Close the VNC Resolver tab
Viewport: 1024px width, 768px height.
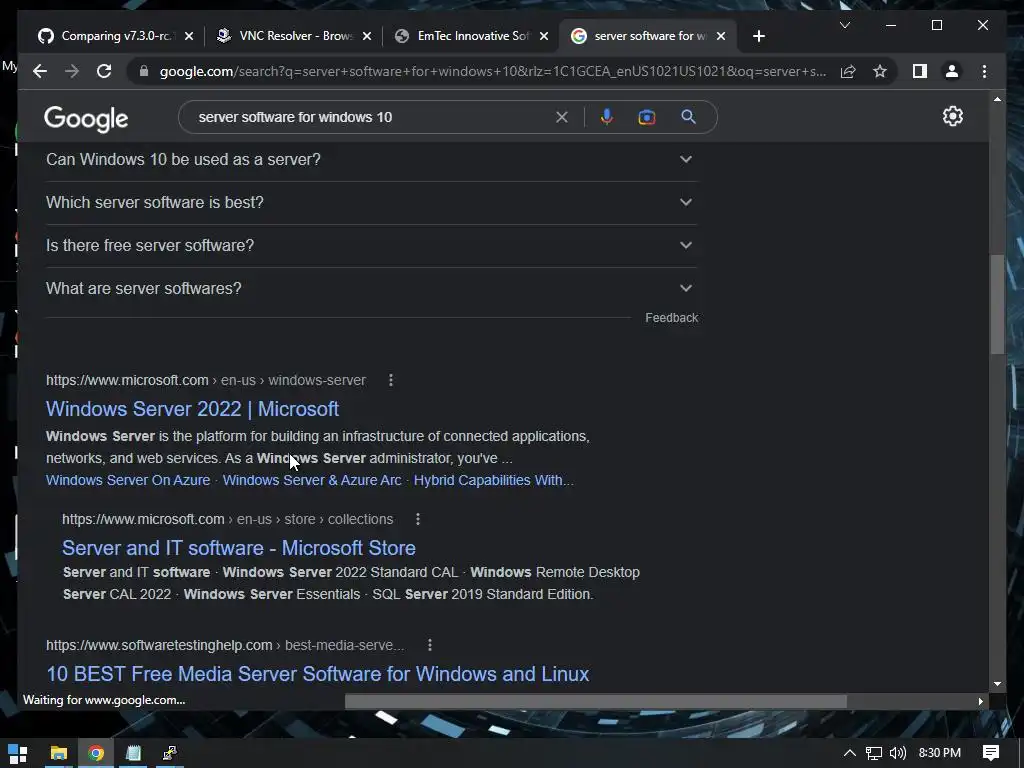pyautogui.click(x=367, y=36)
